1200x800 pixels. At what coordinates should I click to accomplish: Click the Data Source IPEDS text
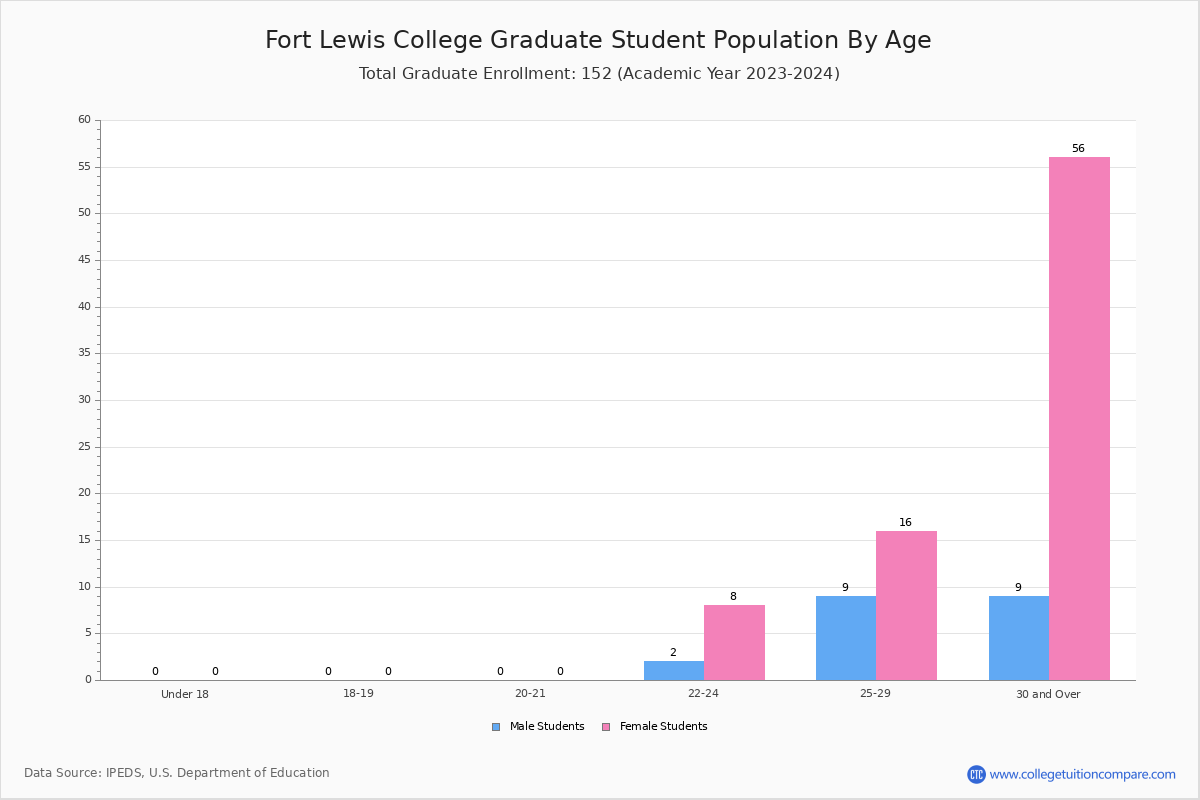pyautogui.click(x=177, y=773)
